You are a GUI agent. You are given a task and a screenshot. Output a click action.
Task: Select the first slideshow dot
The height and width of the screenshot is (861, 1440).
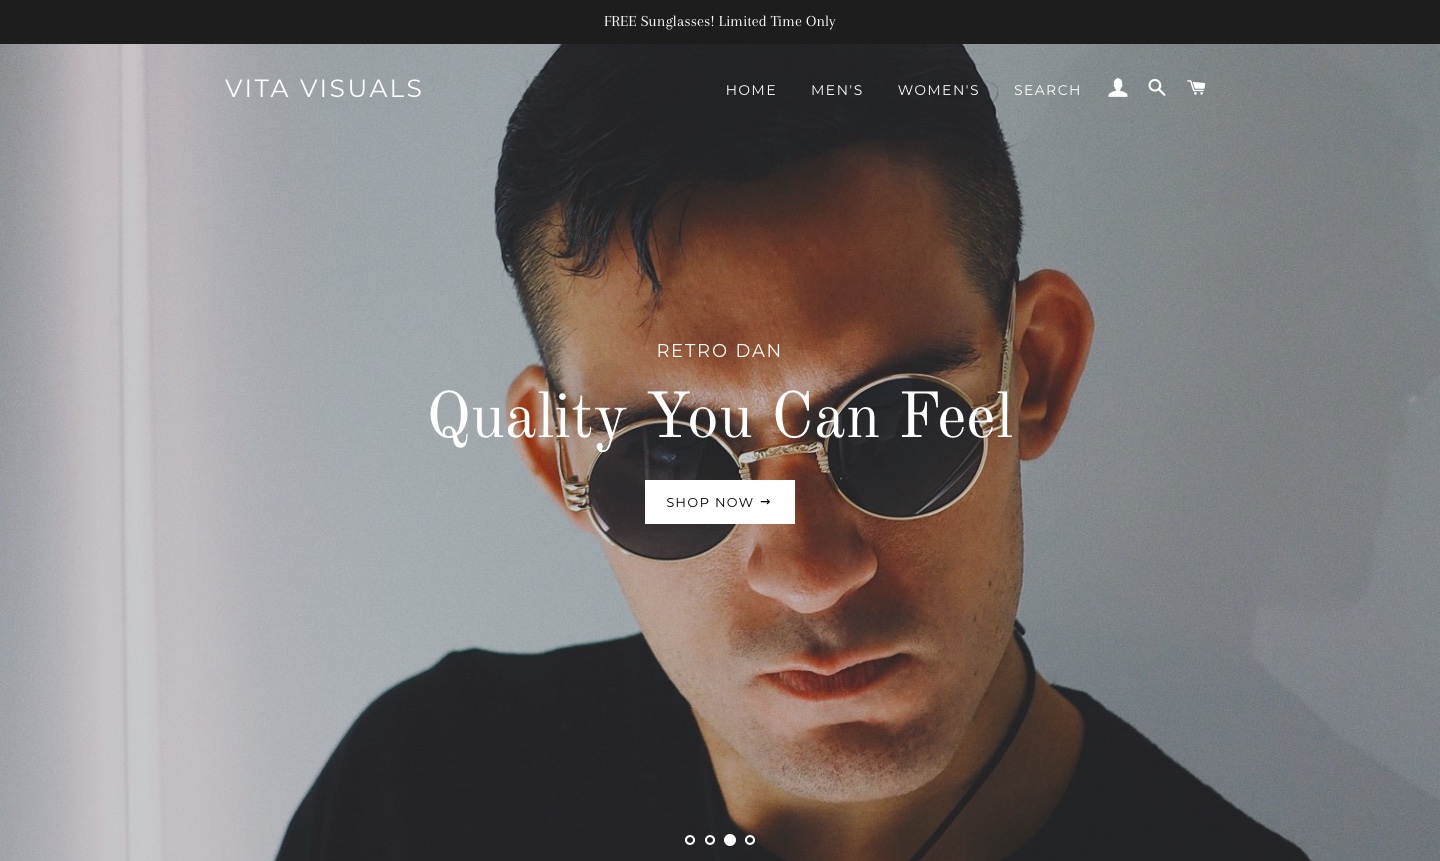[x=690, y=840]
